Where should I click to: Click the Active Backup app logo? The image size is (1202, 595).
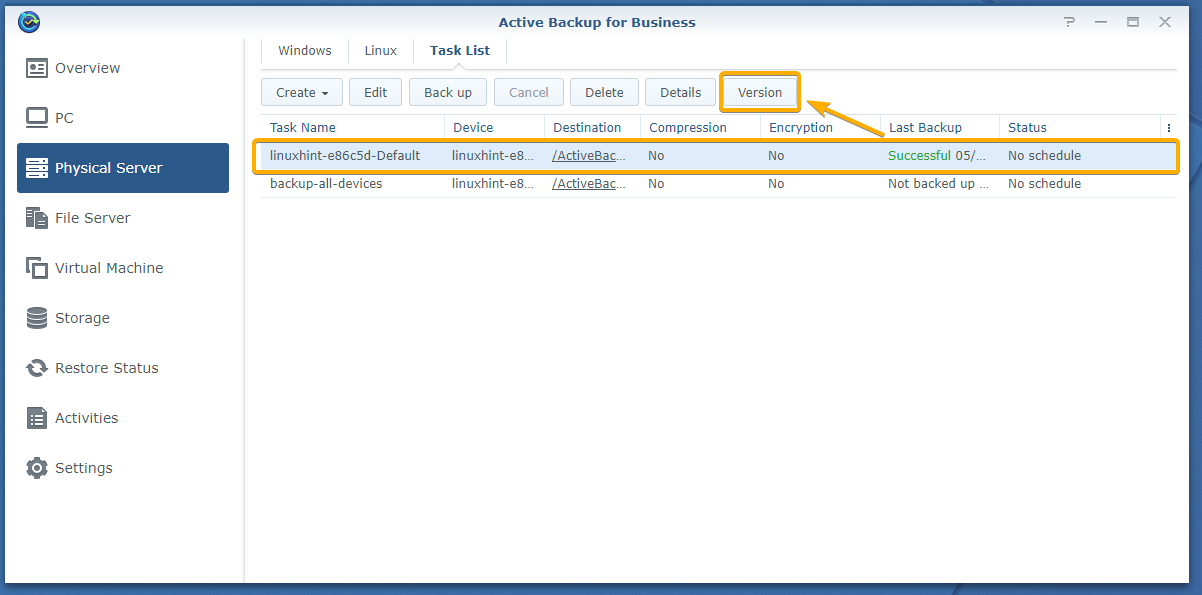29,22
